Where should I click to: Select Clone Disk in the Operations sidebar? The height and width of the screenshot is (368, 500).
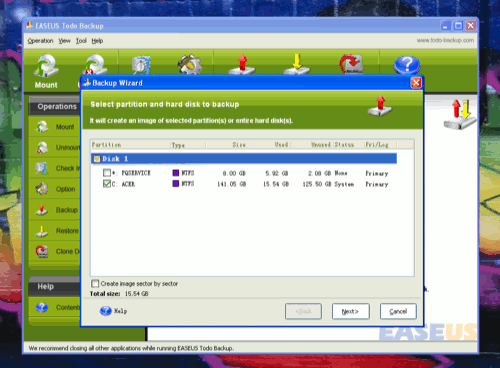(x=55, y=251)
